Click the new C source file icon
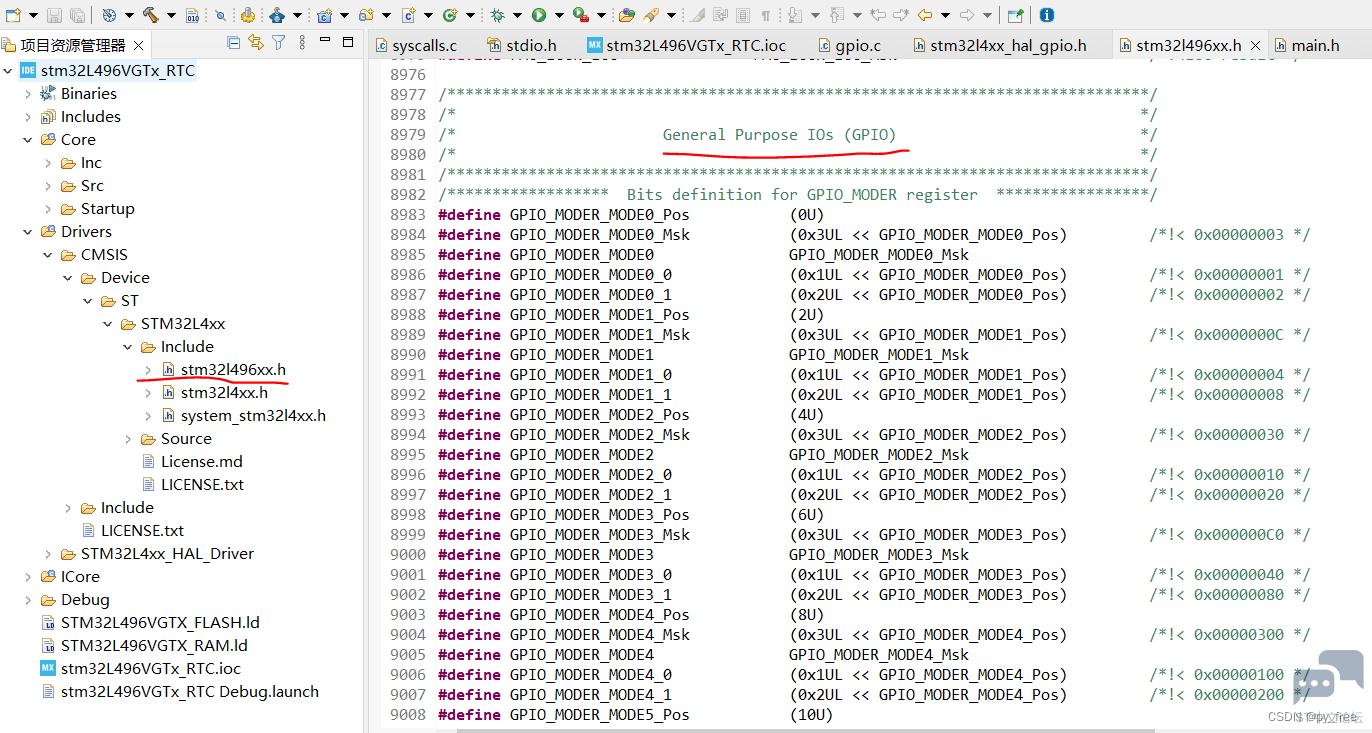The width and height of the screenshot is (1372, 733). click(x=409, y=15)
